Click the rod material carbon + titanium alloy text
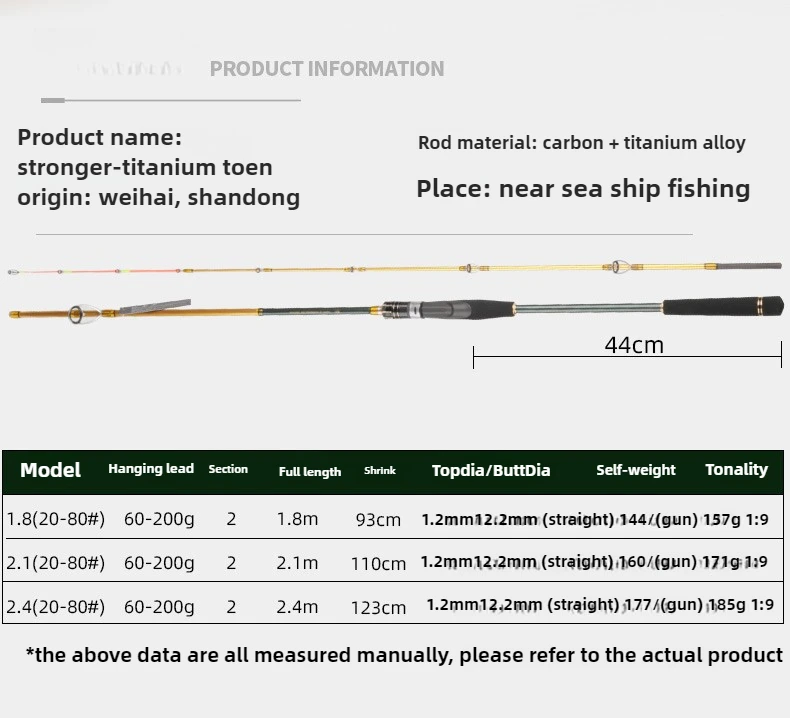The width and height of the screenshot is (790, 718). [x=581, y=143]
